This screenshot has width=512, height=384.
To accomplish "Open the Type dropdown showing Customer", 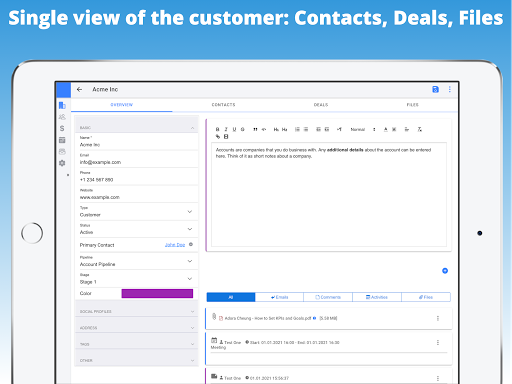I will (x=136, y=212).
